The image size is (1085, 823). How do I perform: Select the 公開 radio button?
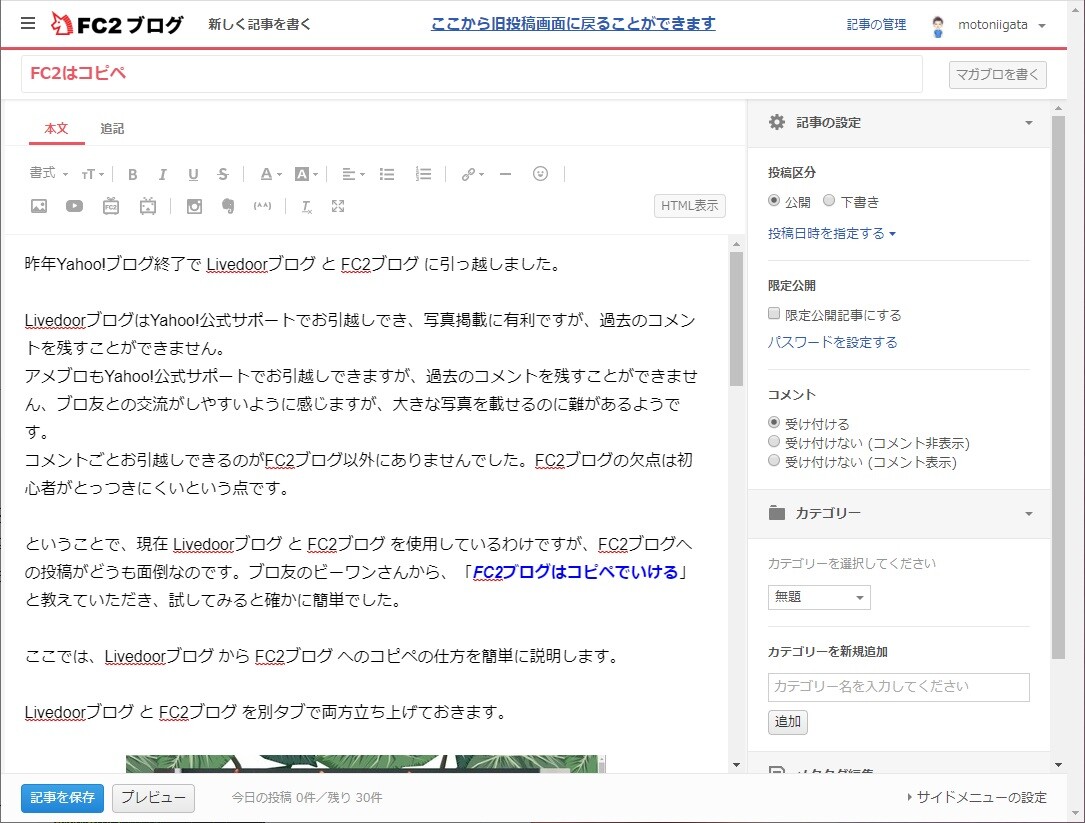774,201
